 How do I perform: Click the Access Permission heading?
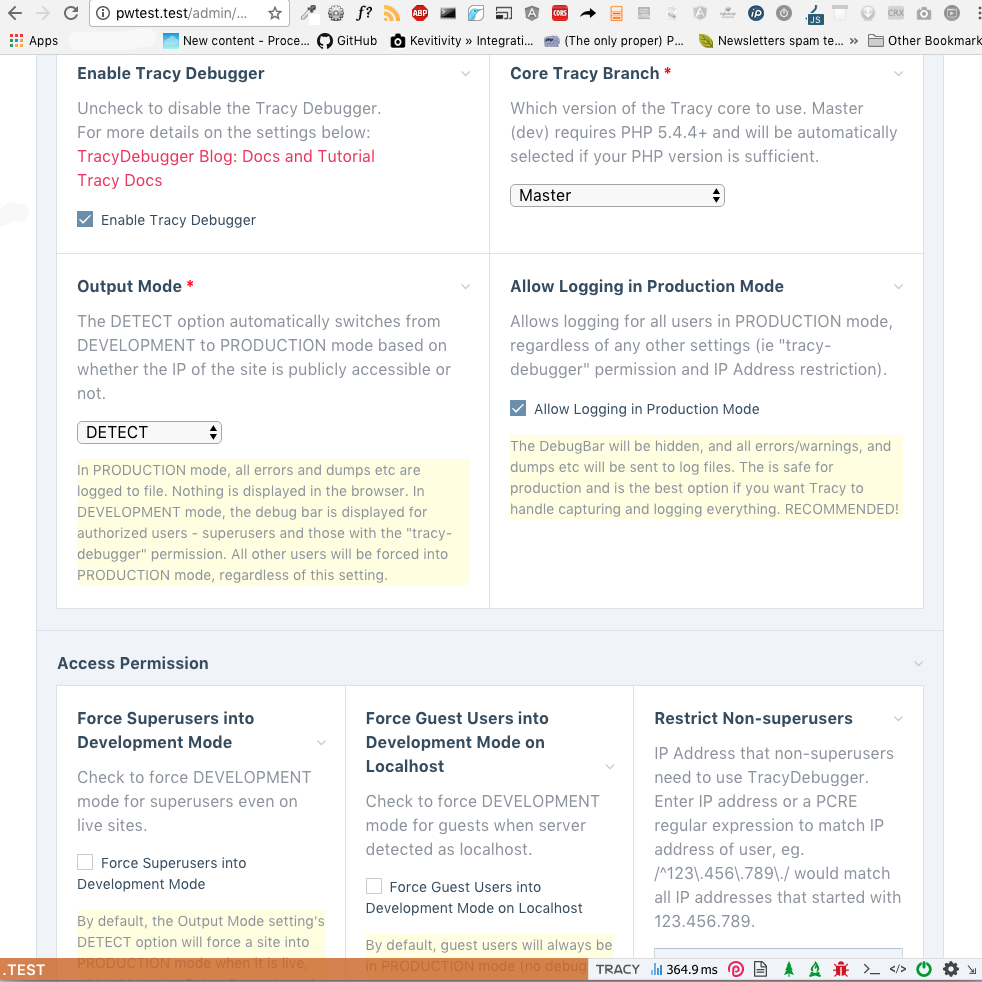click(x=133, y=663)
